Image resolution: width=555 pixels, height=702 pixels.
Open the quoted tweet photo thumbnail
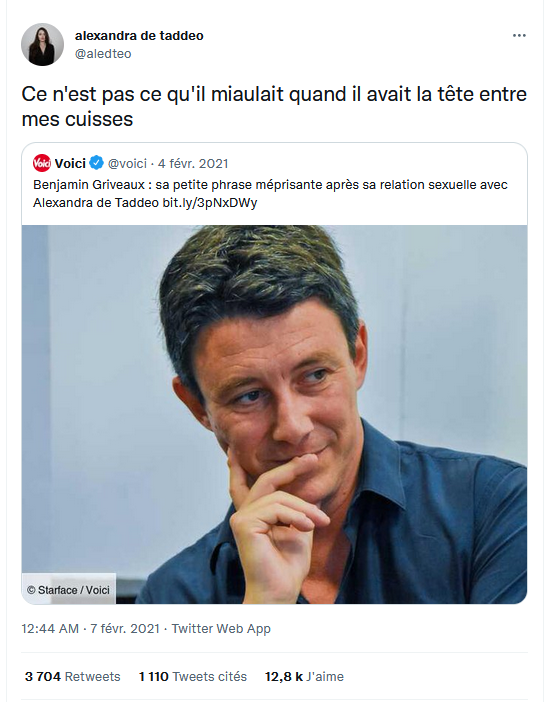coord(274,414)
